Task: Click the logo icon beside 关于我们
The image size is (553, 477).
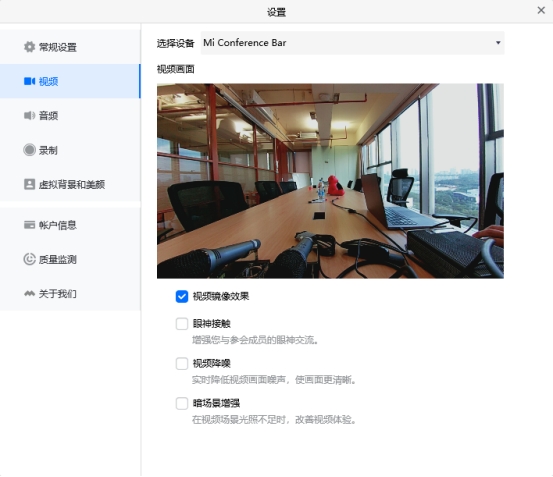Action: coord(29,293)
